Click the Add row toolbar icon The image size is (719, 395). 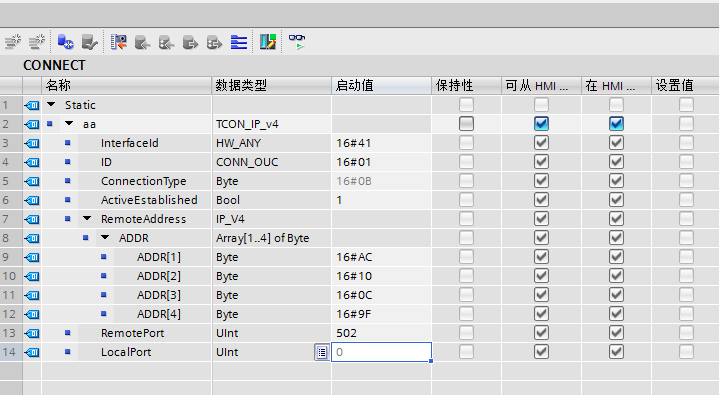click(37, 42)
